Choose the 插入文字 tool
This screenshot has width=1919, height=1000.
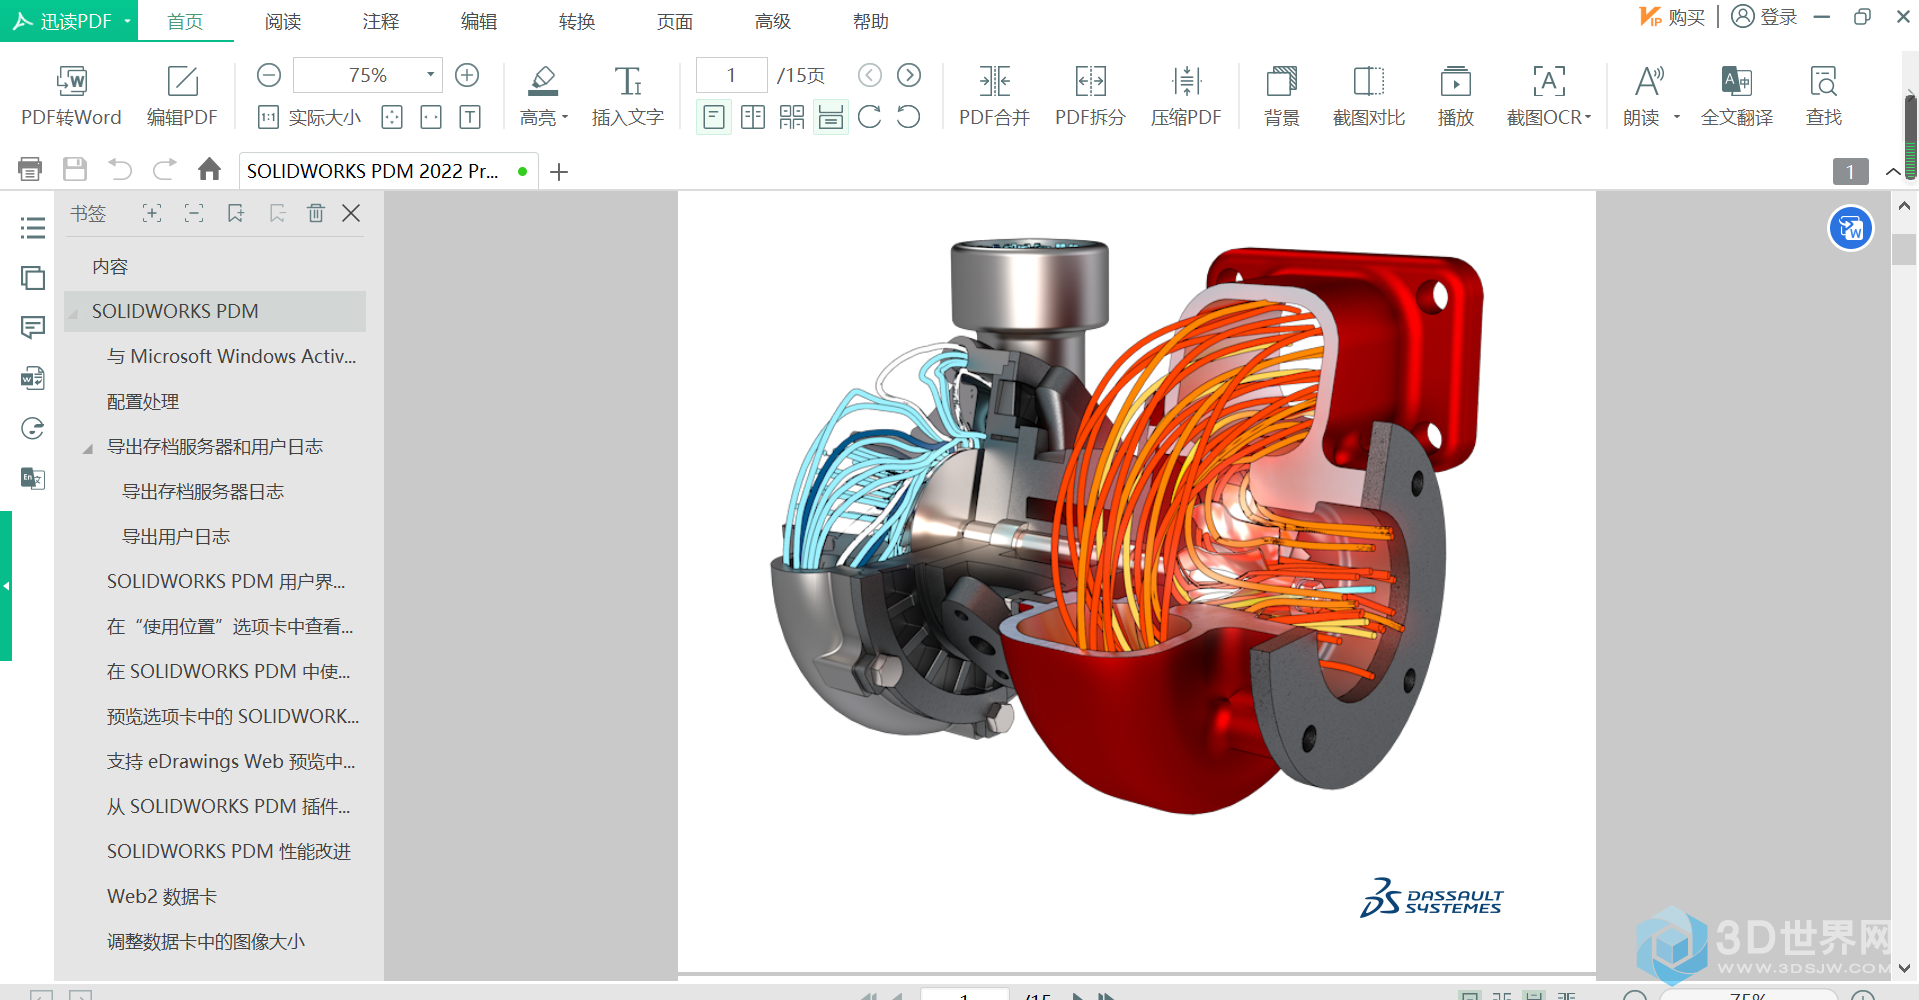[628, 96]
